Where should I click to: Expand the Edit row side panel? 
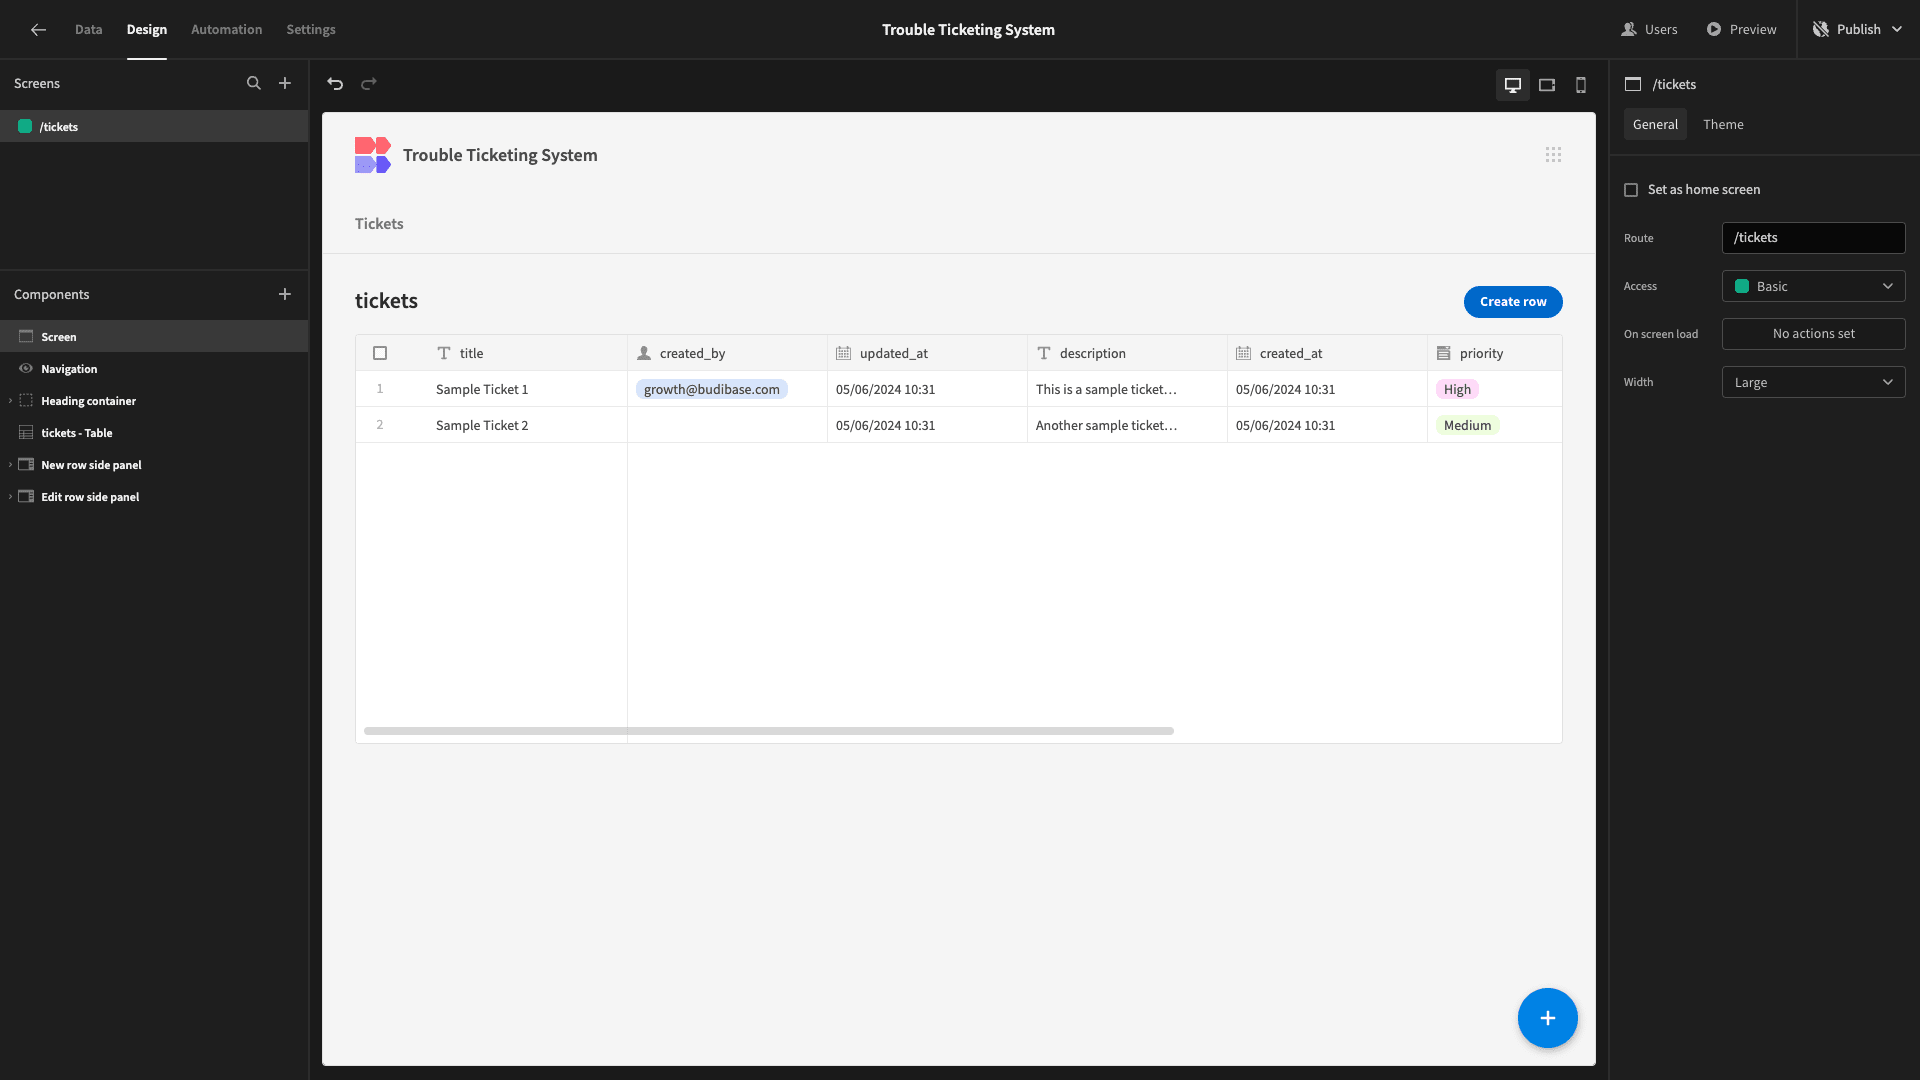point(10,497)
